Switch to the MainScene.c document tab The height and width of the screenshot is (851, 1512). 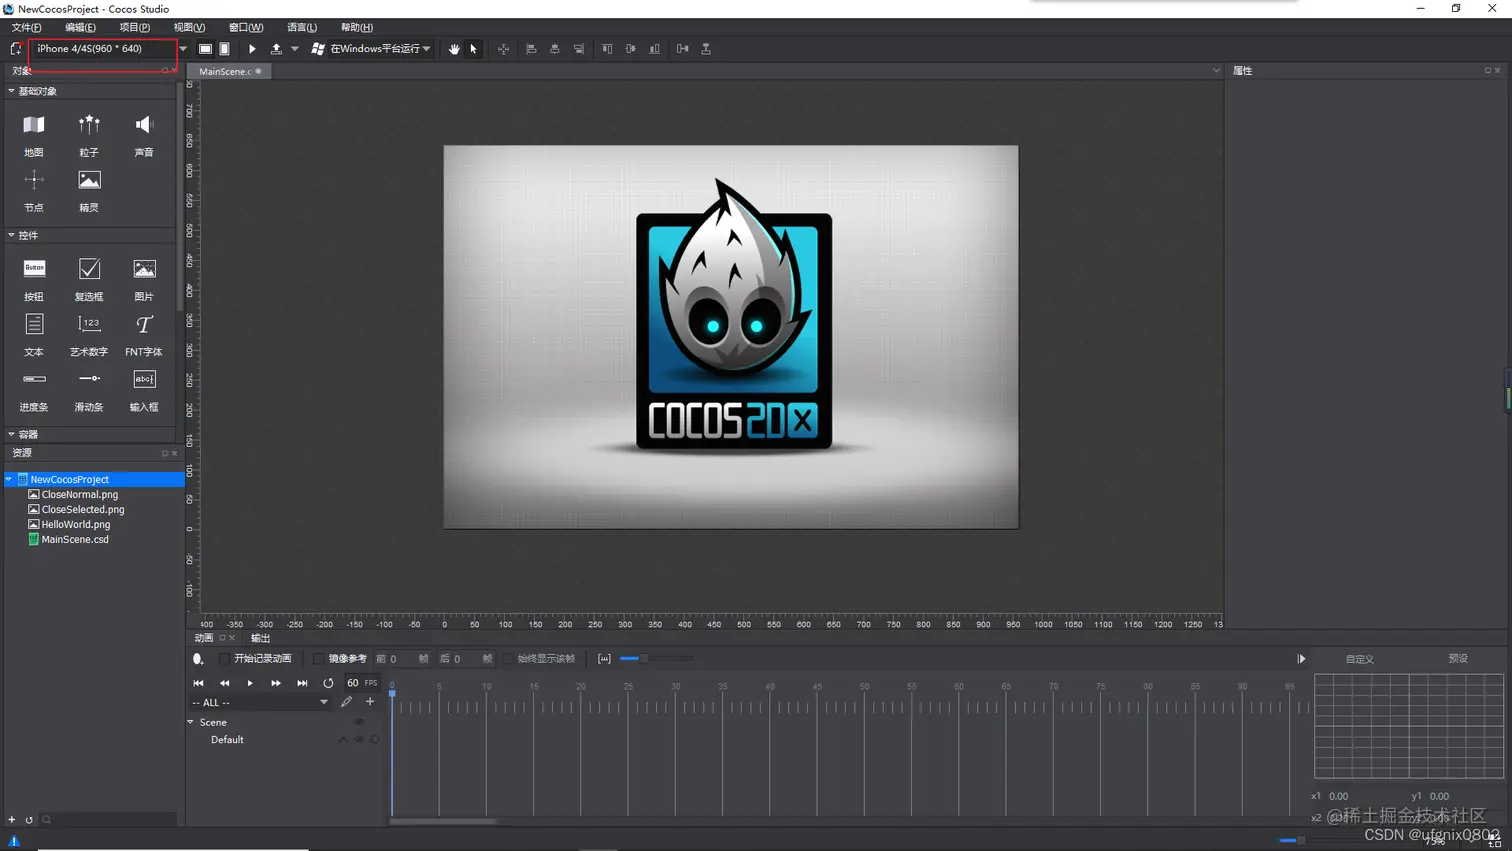tap(229, 71)
